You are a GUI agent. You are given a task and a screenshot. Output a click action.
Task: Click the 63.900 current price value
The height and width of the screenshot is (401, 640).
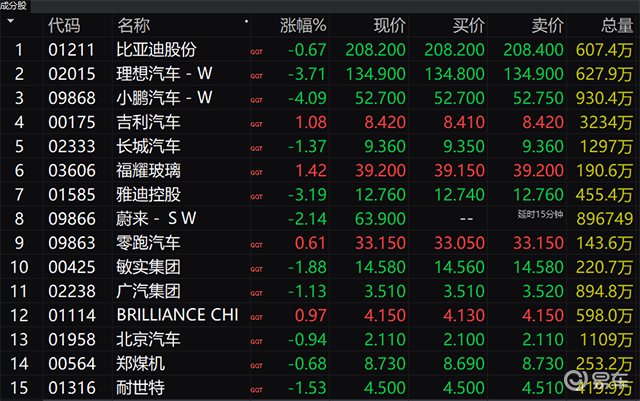380,218
